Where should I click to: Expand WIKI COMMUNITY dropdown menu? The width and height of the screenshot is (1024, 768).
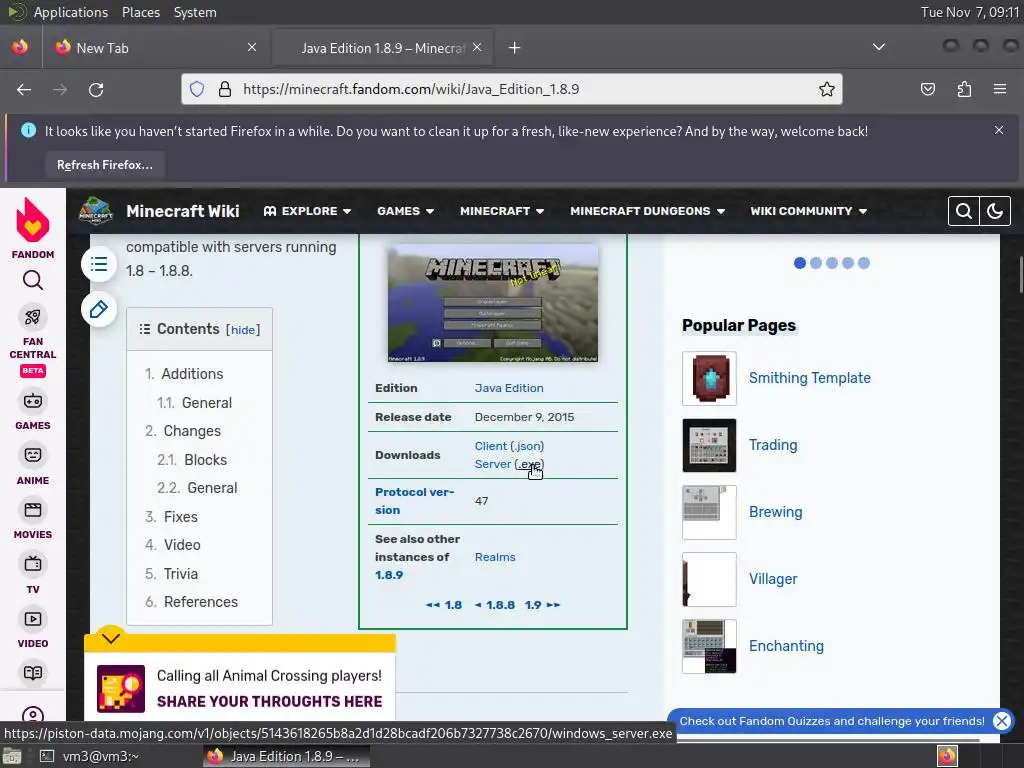808,211
